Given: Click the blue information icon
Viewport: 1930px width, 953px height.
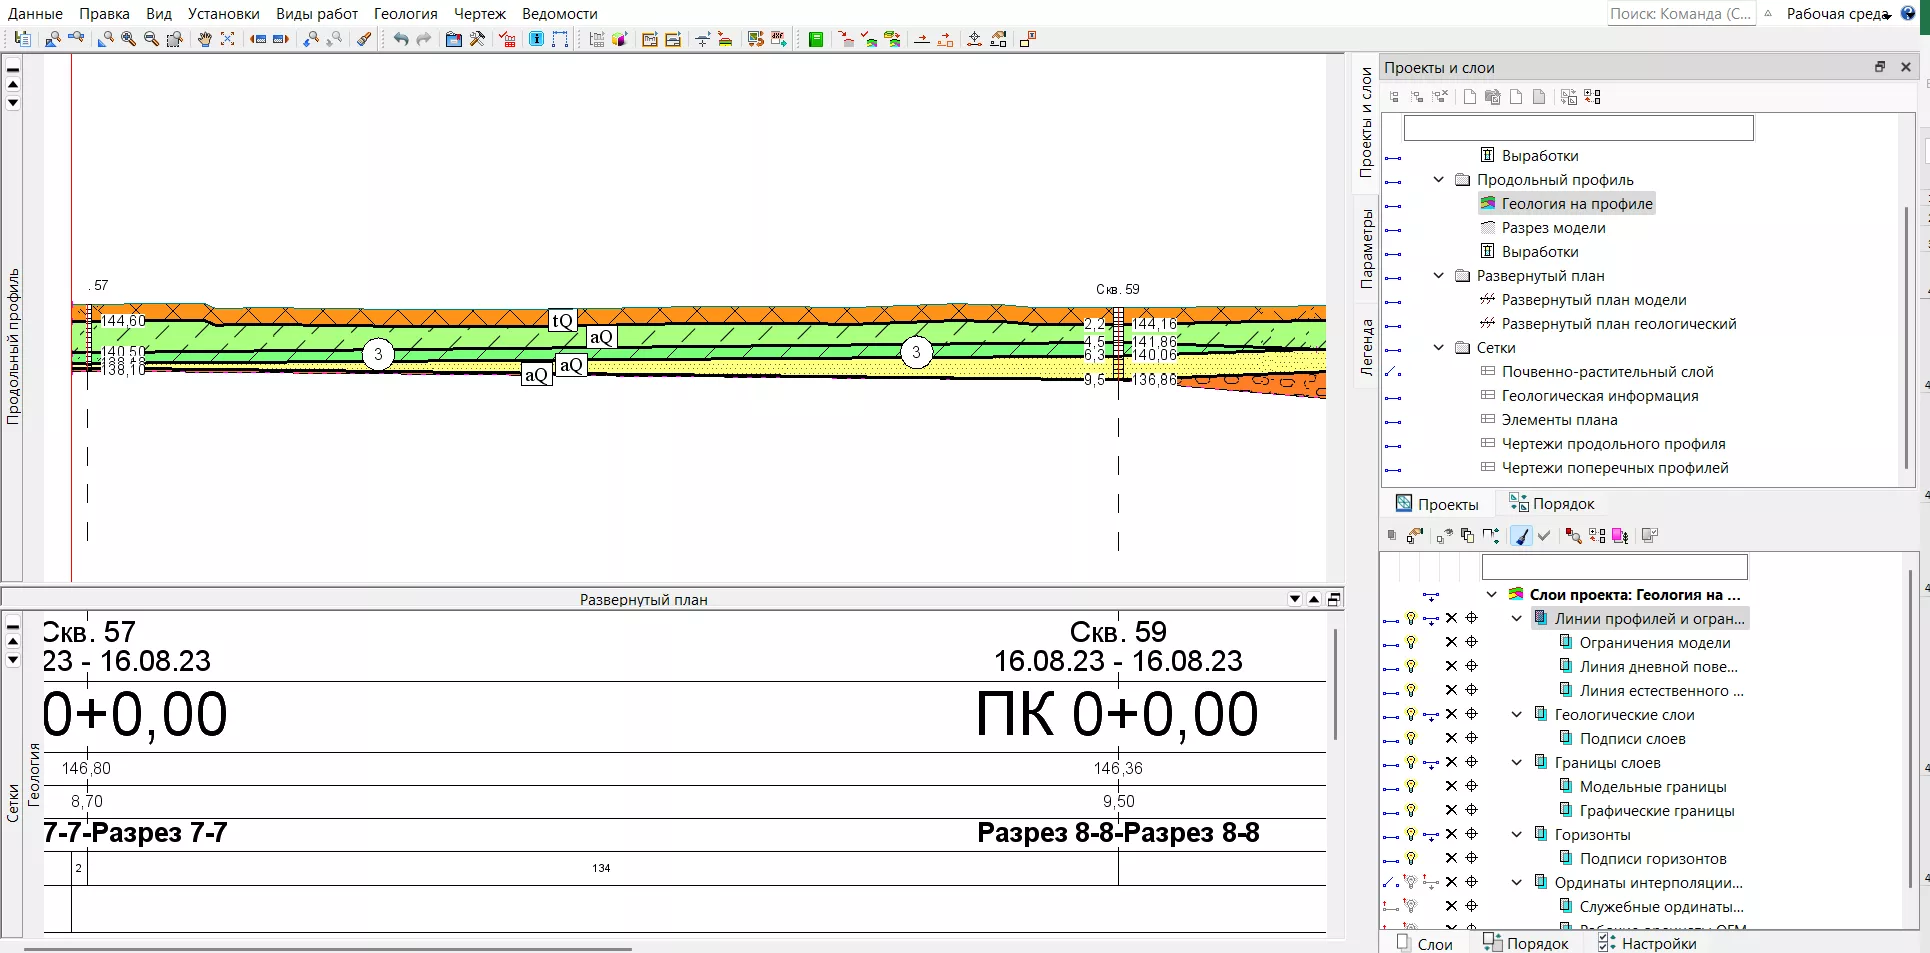Looking at the screenshot, I should click(x=536, y=39).
